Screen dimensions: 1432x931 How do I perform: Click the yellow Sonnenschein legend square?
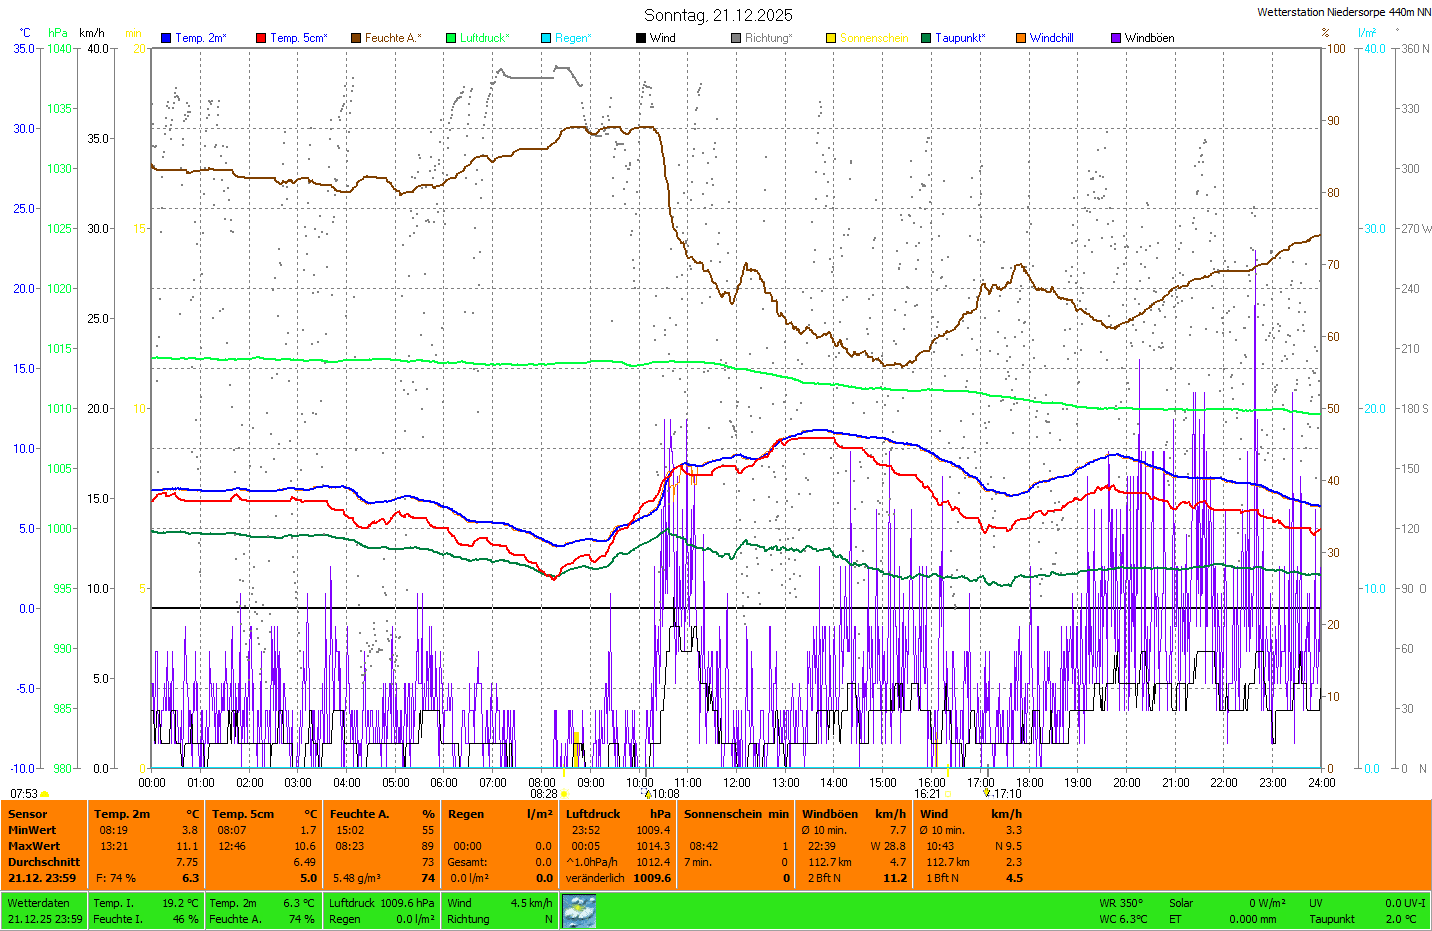click(831, 38)
